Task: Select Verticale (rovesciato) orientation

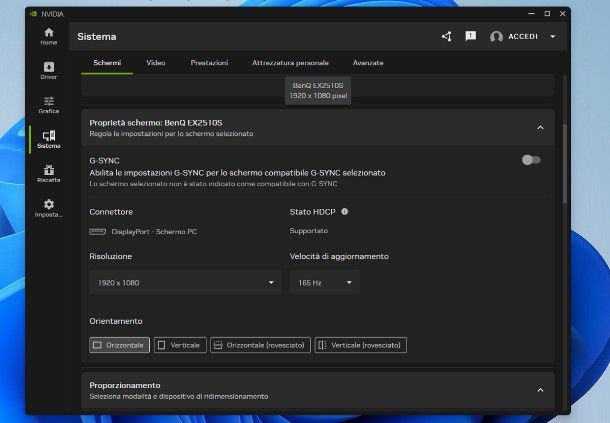Action: point(361,345)
